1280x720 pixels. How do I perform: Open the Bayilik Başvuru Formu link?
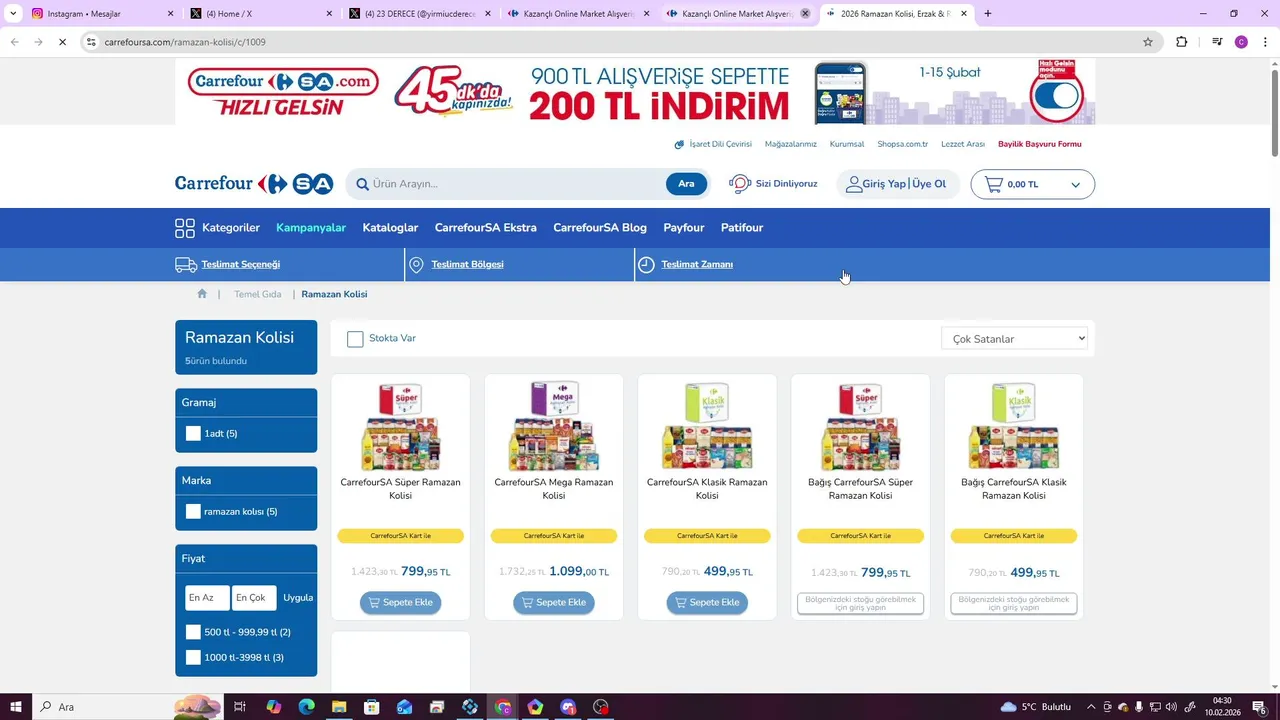tap(1040, 144)
